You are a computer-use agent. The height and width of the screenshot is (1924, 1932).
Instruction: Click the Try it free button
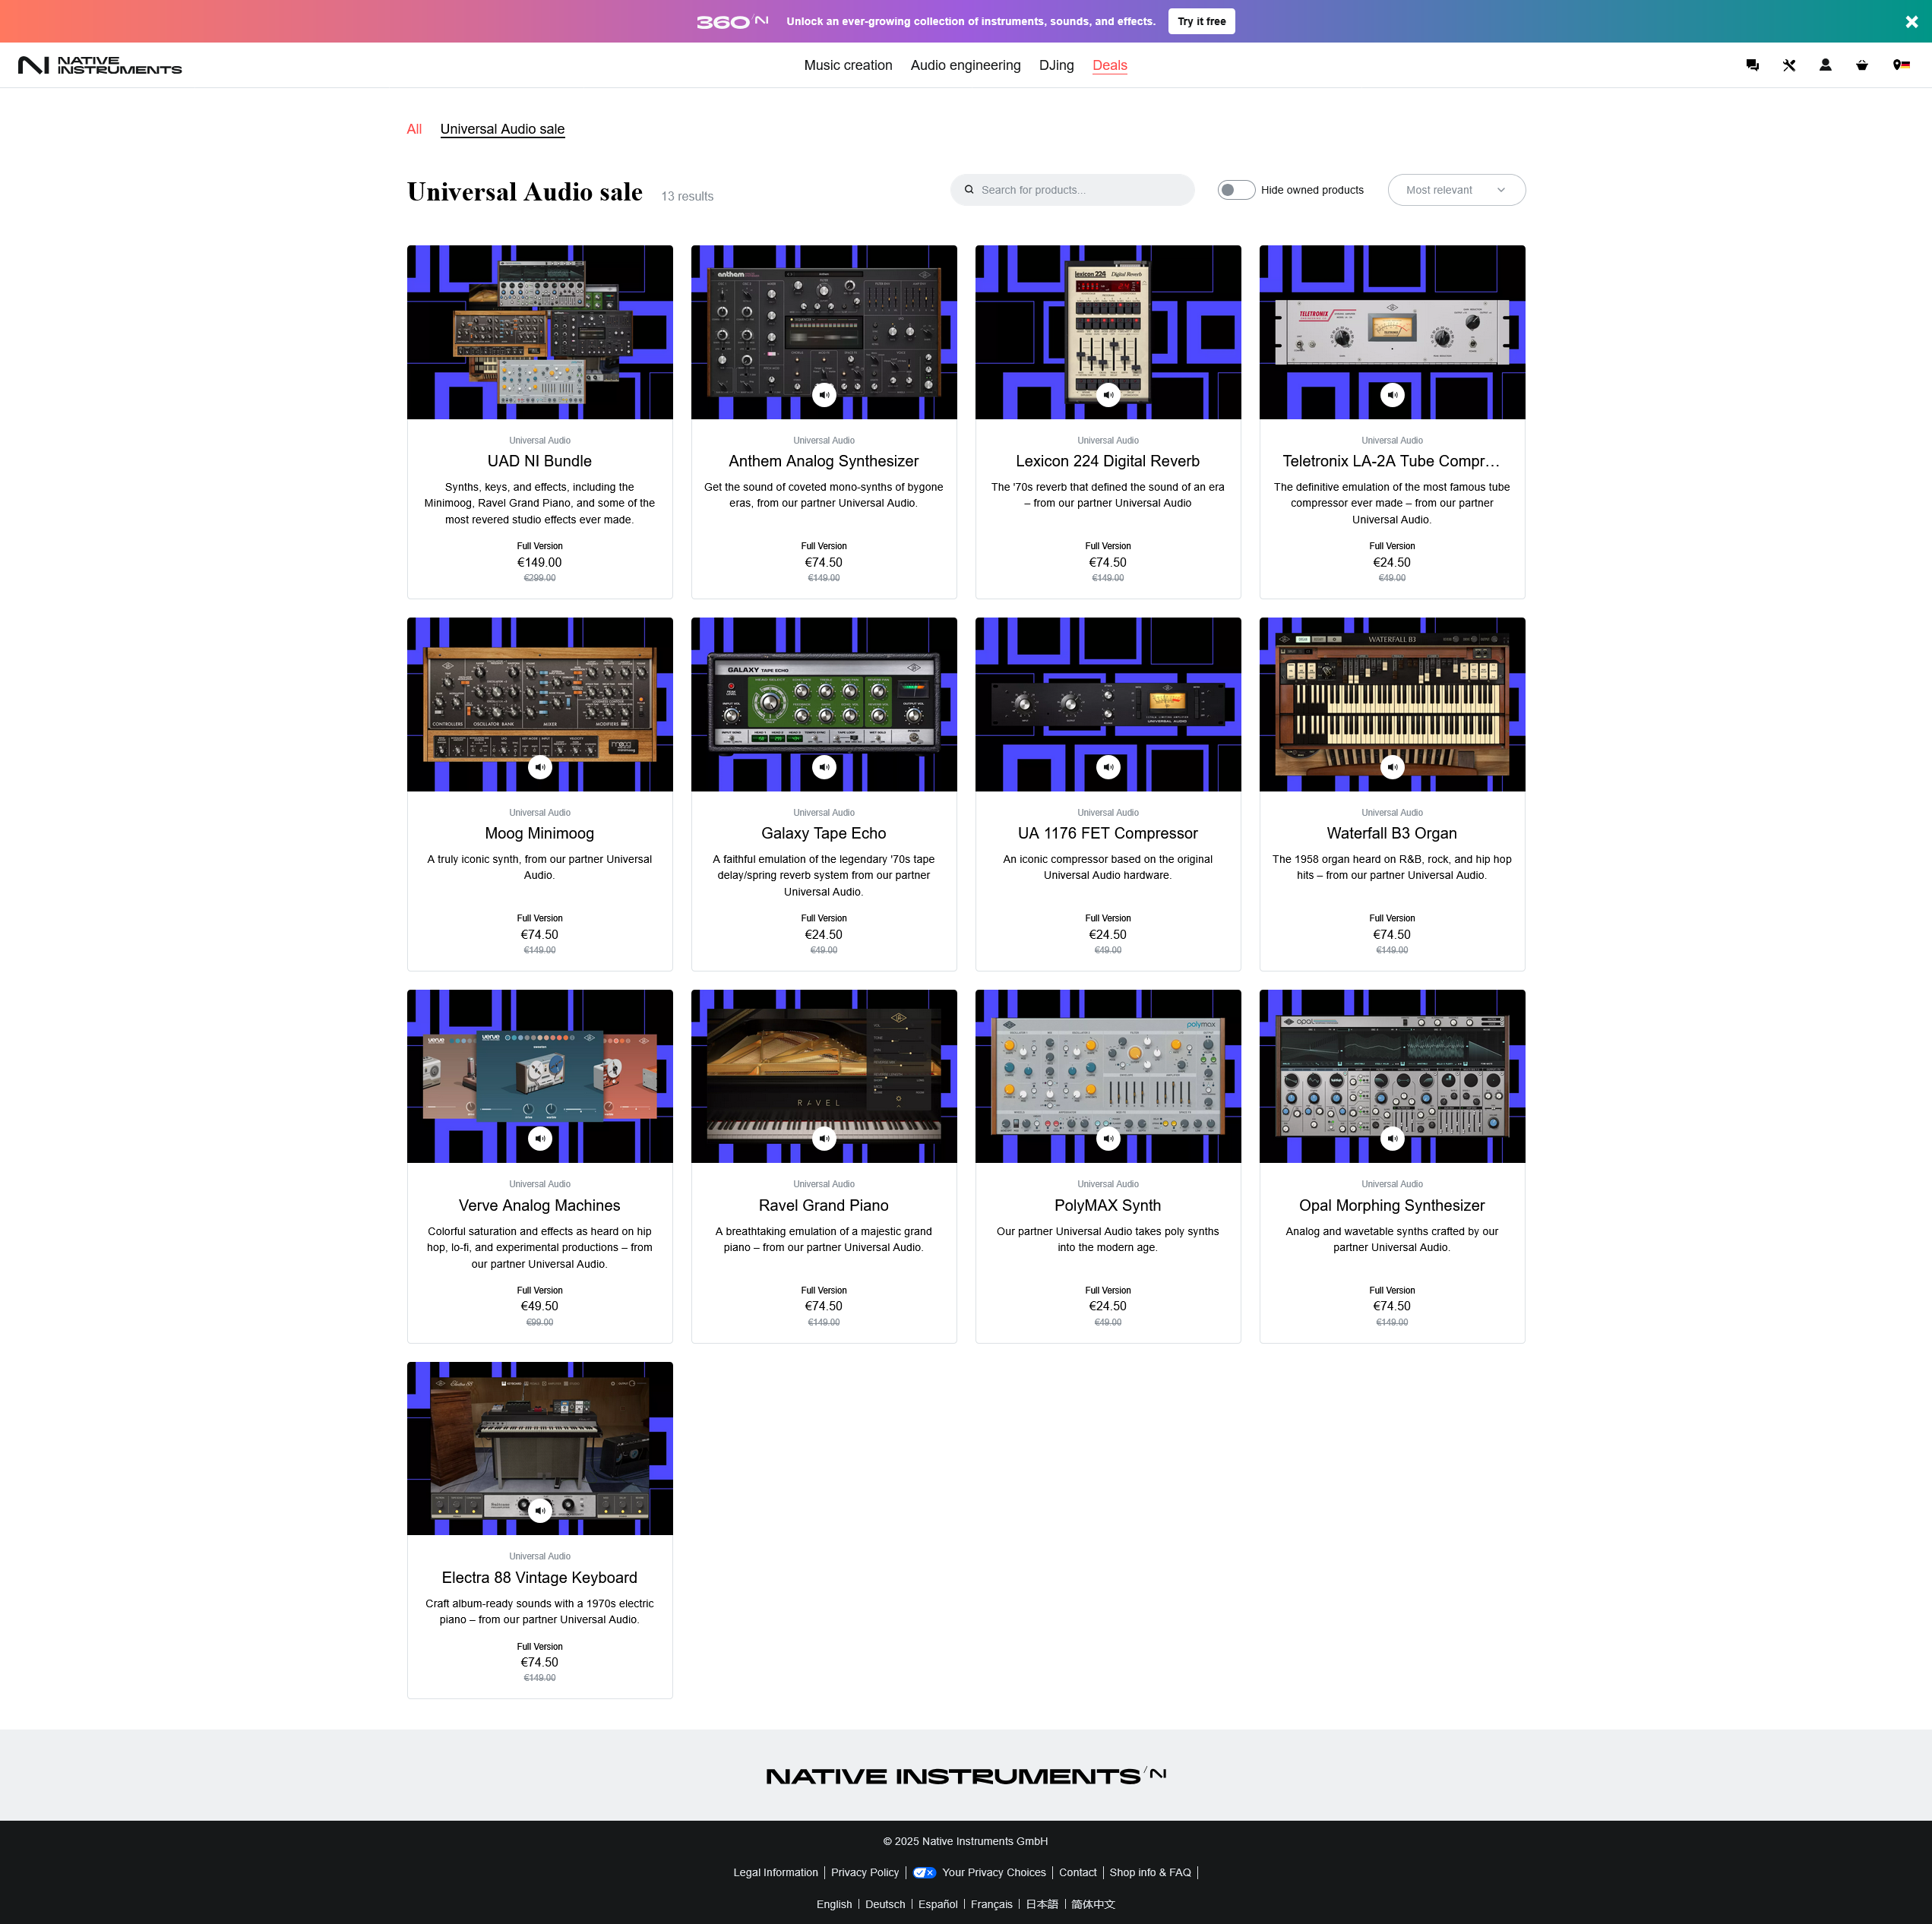point(1200,21)
